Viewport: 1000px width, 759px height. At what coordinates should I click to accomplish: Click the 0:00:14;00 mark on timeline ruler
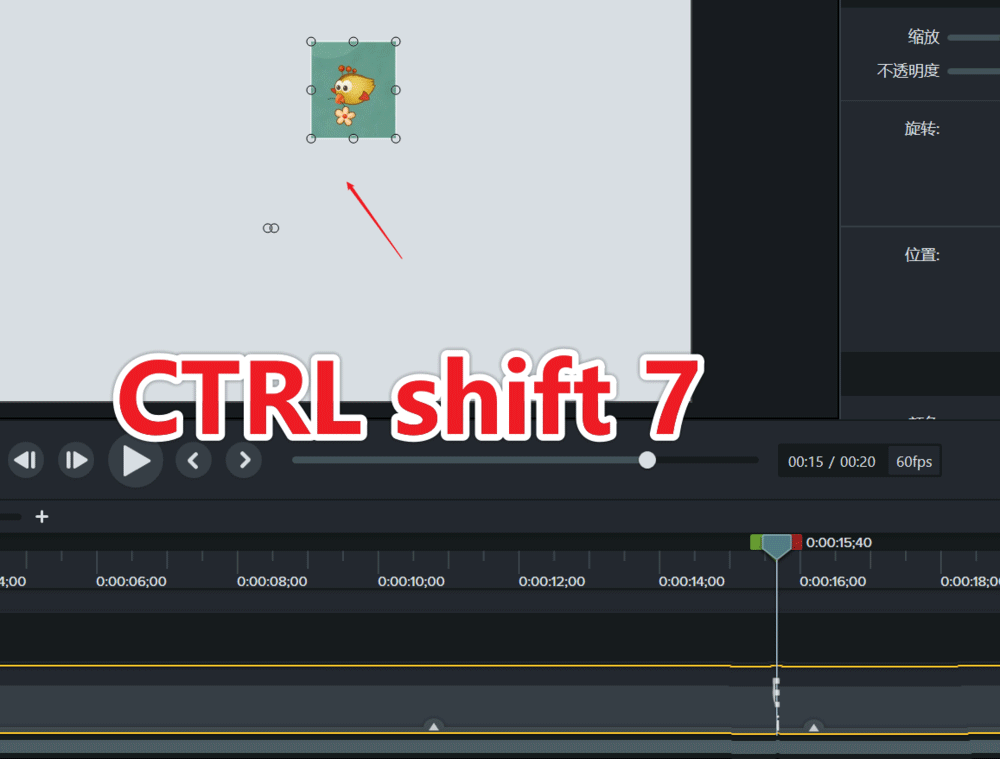[x=692, y=581]
